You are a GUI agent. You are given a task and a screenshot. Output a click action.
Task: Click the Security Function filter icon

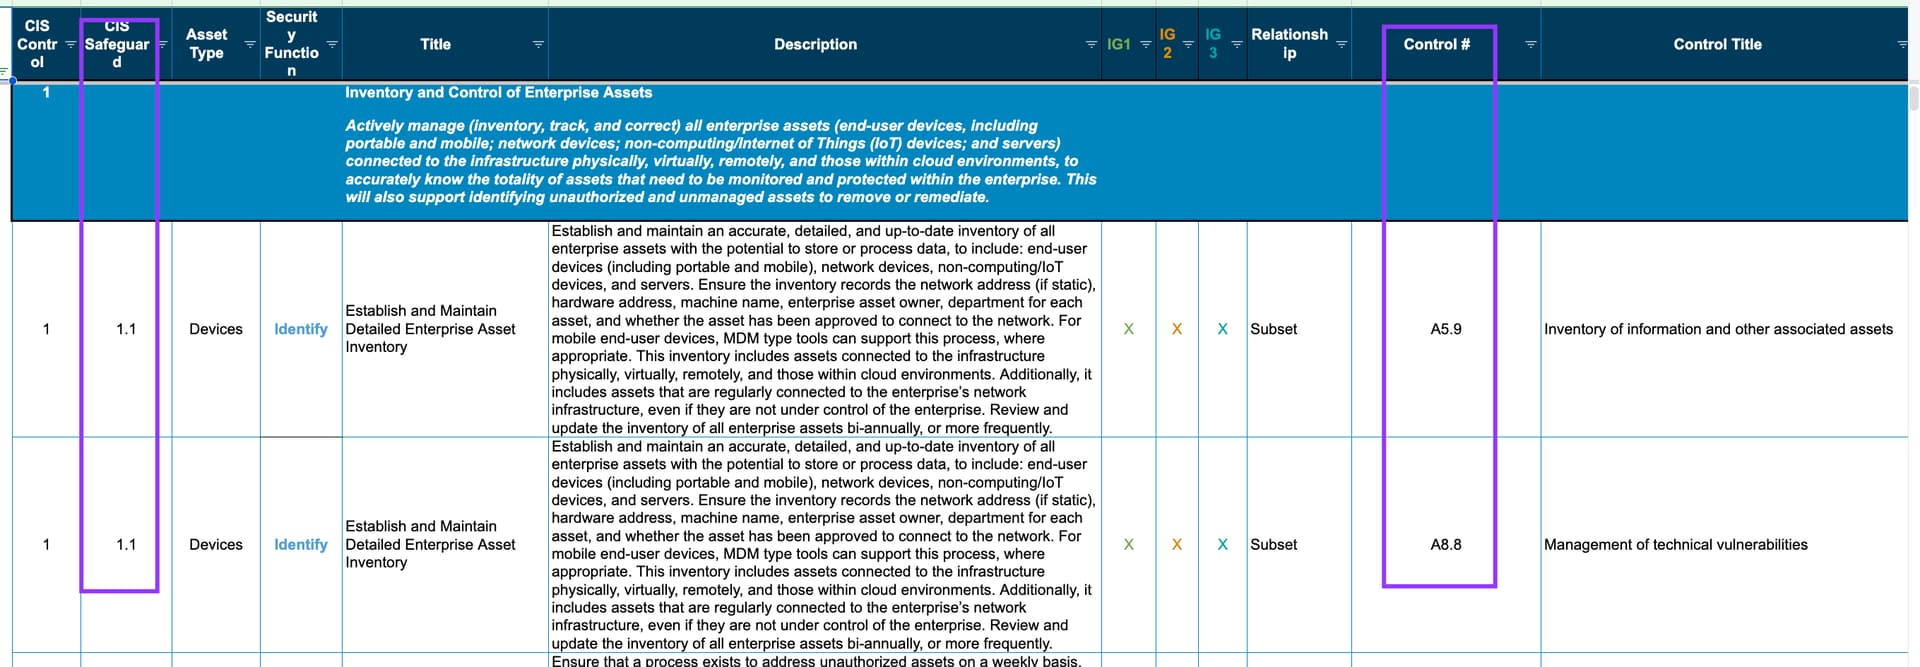click(332, 45)
